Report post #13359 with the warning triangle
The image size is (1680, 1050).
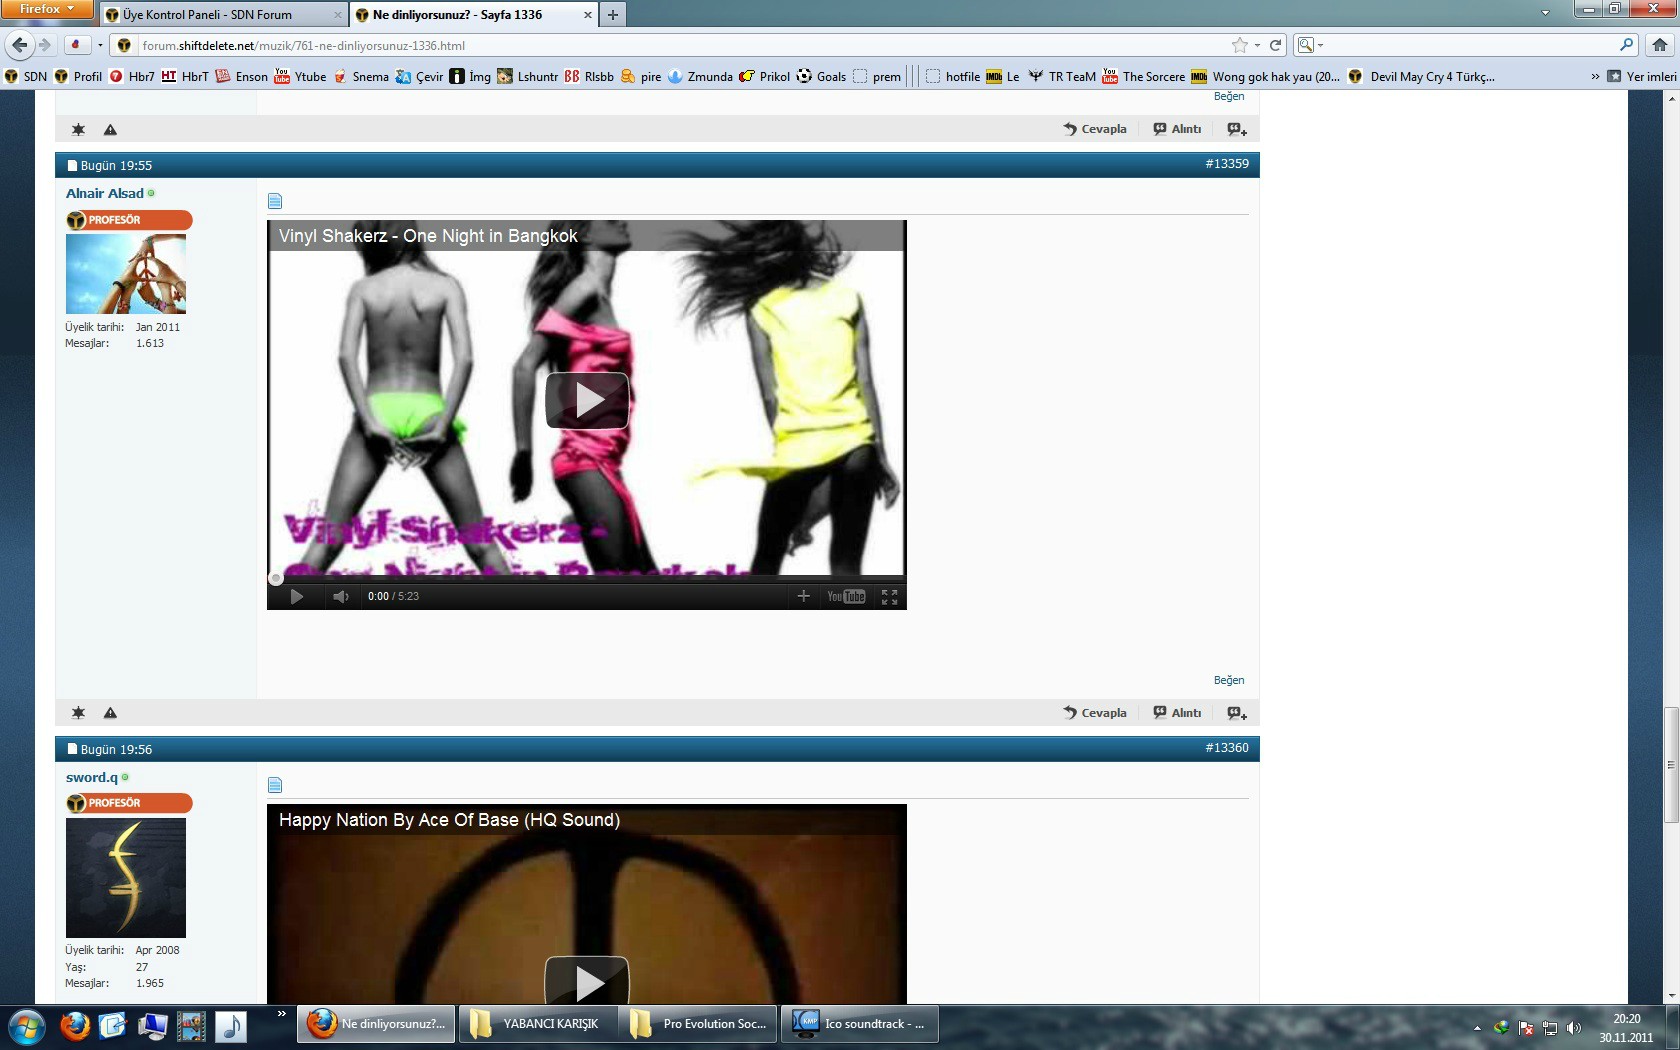110,713
